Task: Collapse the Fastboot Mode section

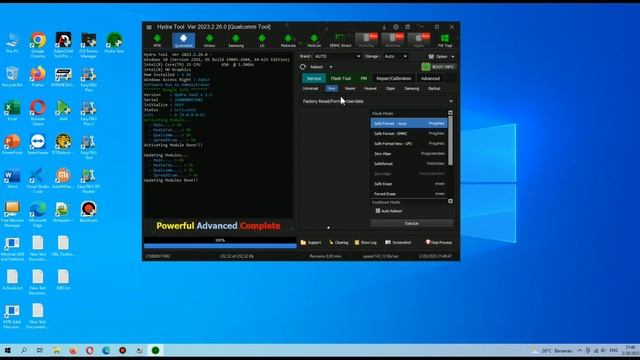Action: pyautogui.click(x=450, y=201)
